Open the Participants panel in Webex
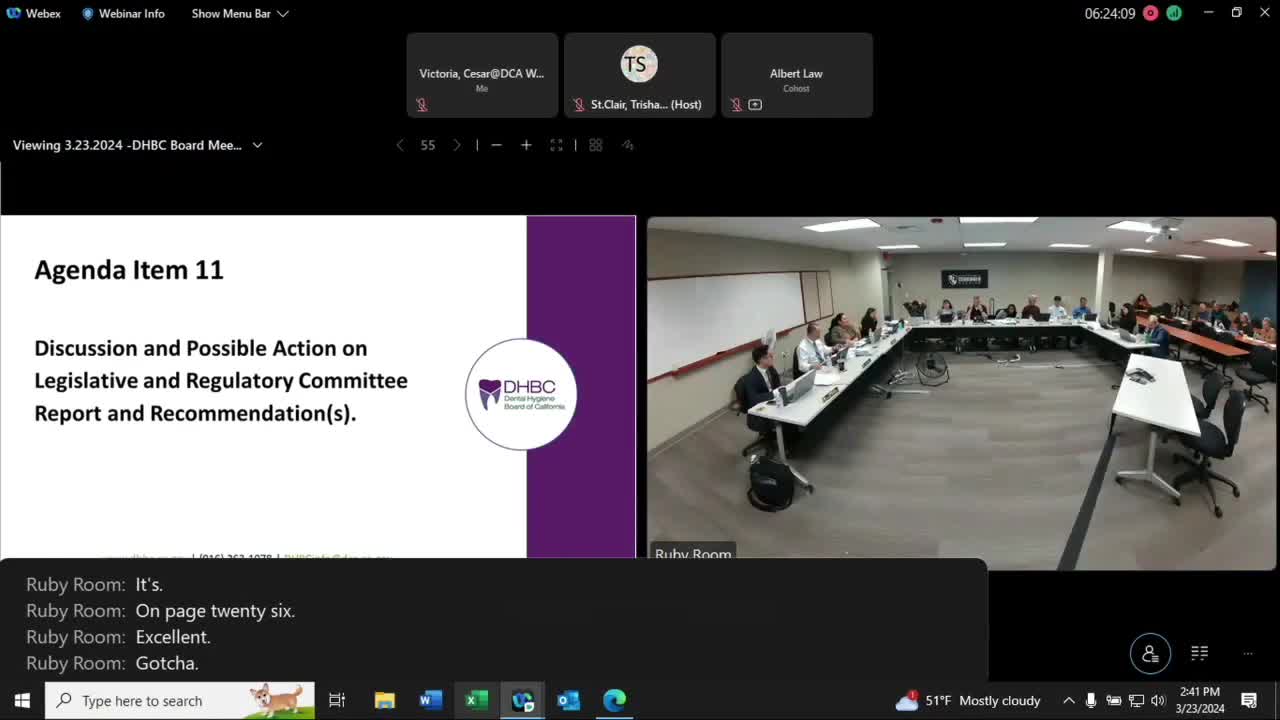Image resolution: width=1280 pixels, height=720 pixels. click(x=1149, y=652)
